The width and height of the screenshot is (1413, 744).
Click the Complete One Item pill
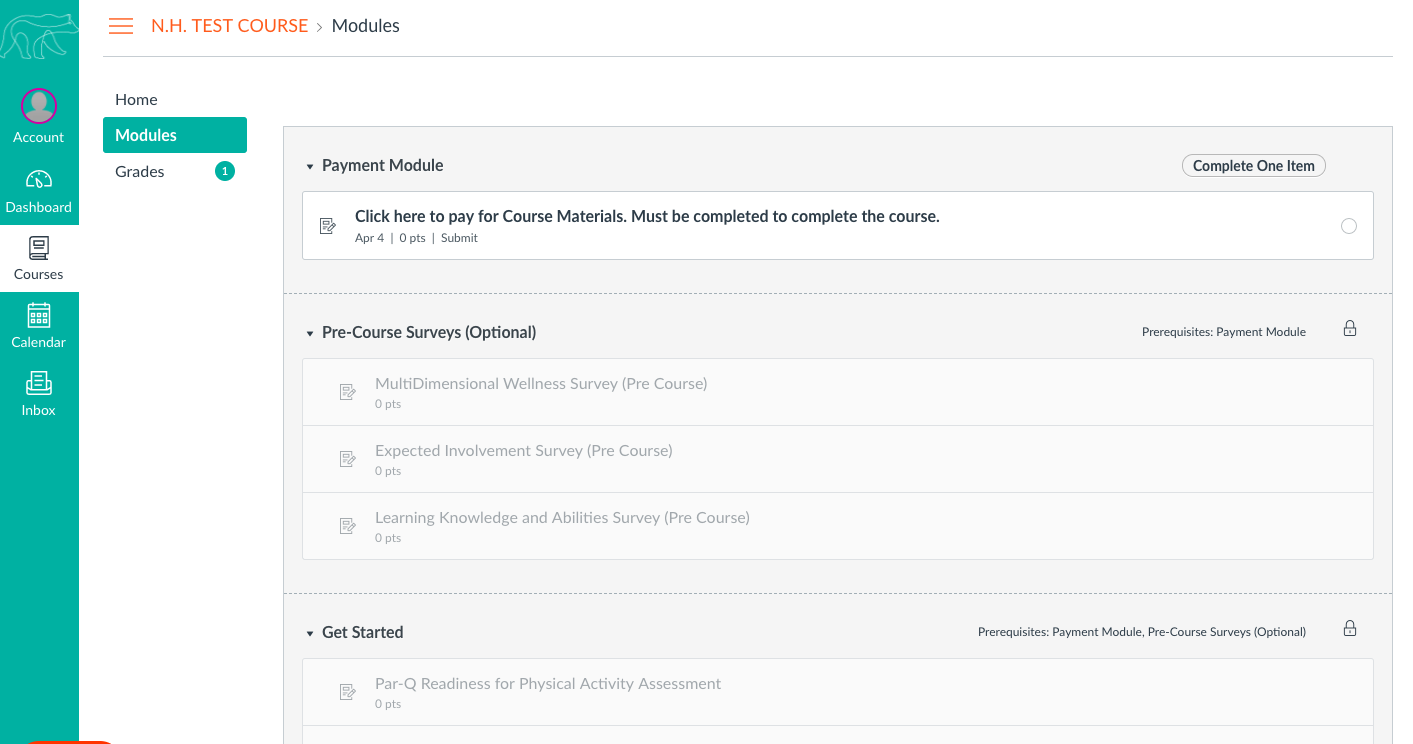click(x=1254, y=166)
